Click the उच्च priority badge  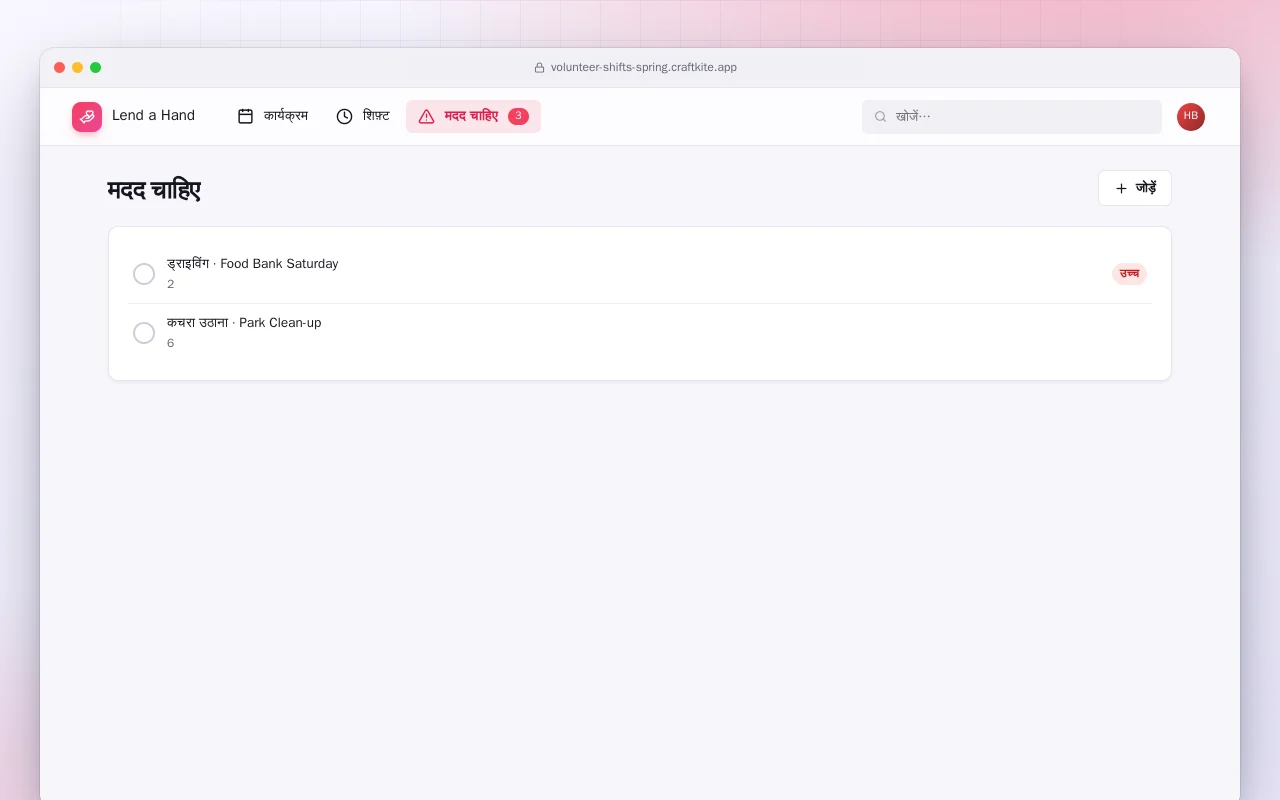pyautogui.click(x=1129, y=274)
